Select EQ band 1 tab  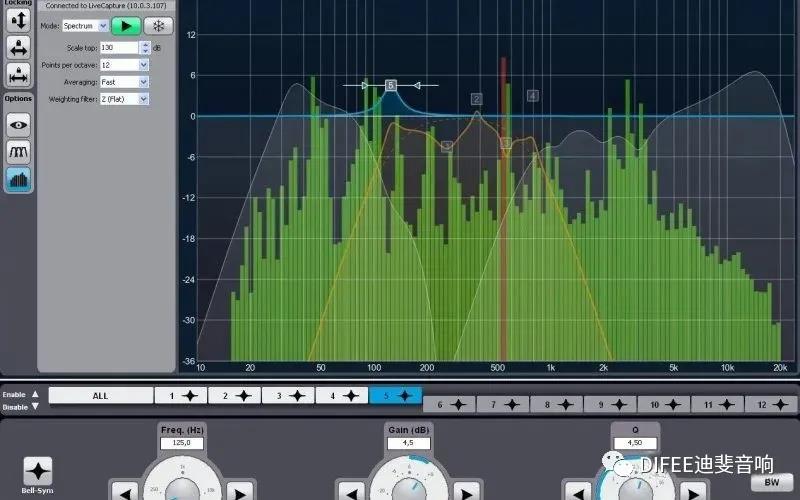[x=181, y=395]
